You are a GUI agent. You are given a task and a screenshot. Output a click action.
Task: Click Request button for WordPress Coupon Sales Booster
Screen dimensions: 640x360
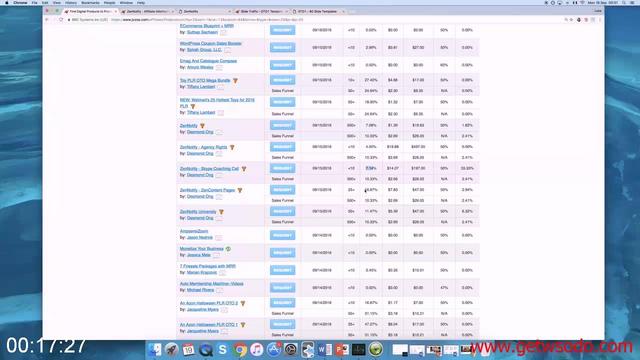point(282,47)
